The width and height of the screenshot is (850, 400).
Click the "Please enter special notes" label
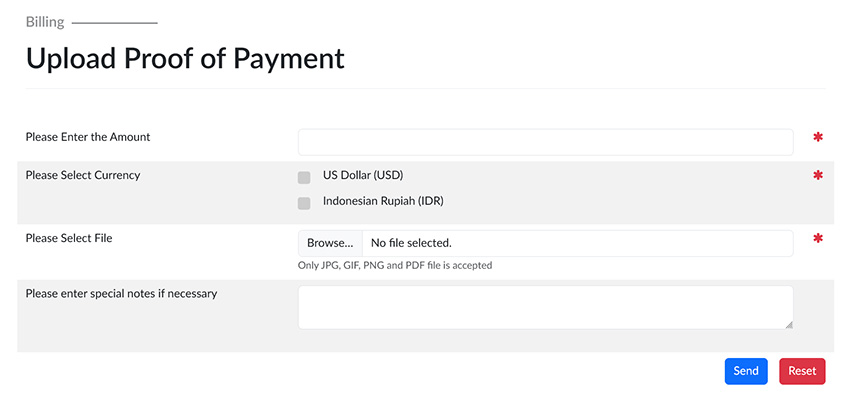coord(121,294)
